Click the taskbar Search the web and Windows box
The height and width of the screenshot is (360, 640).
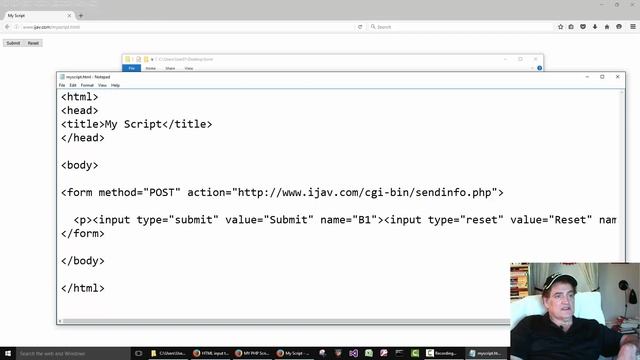[x=73, y=353]
